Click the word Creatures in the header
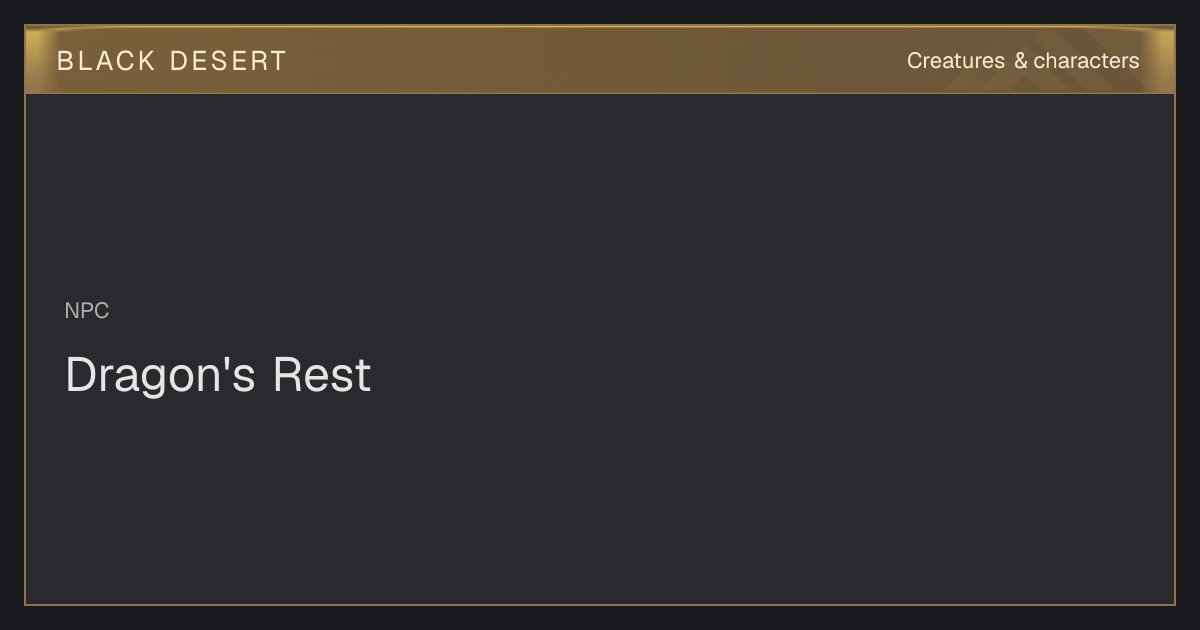The height and width of the screenshot is (630, 1200). [x=956, y=61]
